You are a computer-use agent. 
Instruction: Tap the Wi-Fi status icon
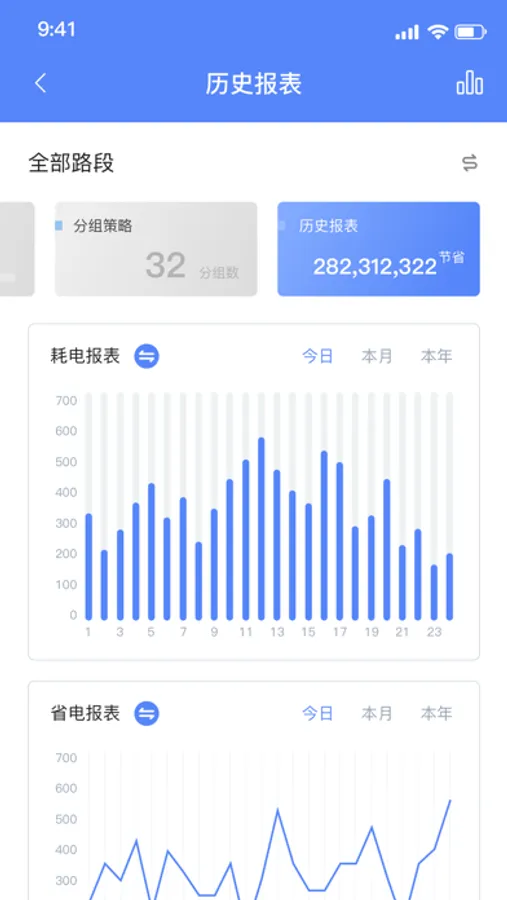(438, 32)
